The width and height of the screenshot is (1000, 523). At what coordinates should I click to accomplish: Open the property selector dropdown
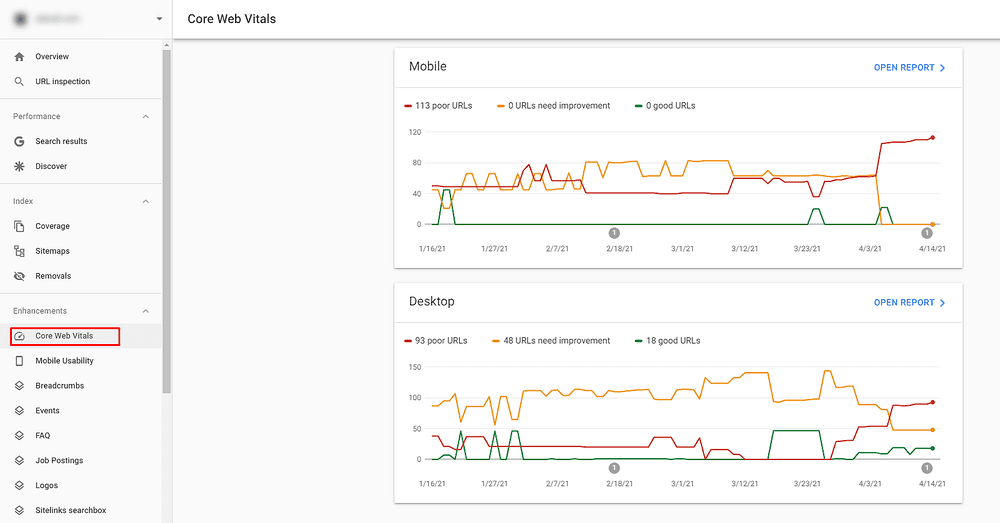tap(159, 19)
